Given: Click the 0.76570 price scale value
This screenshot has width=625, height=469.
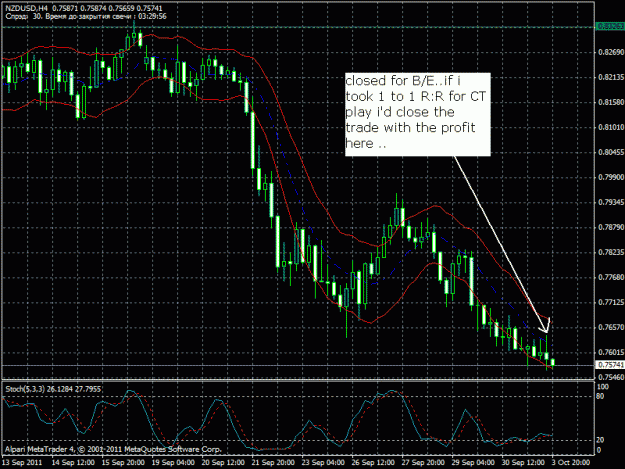Looking at the screenshot, I should click(610, 327).
